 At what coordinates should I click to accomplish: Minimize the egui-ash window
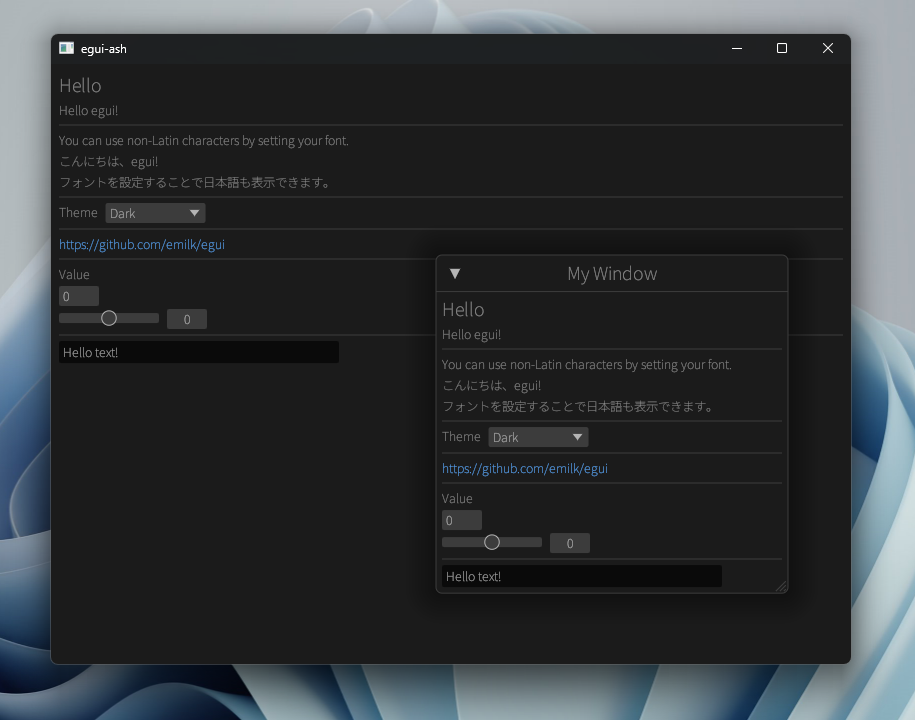(x=737, y=48)
